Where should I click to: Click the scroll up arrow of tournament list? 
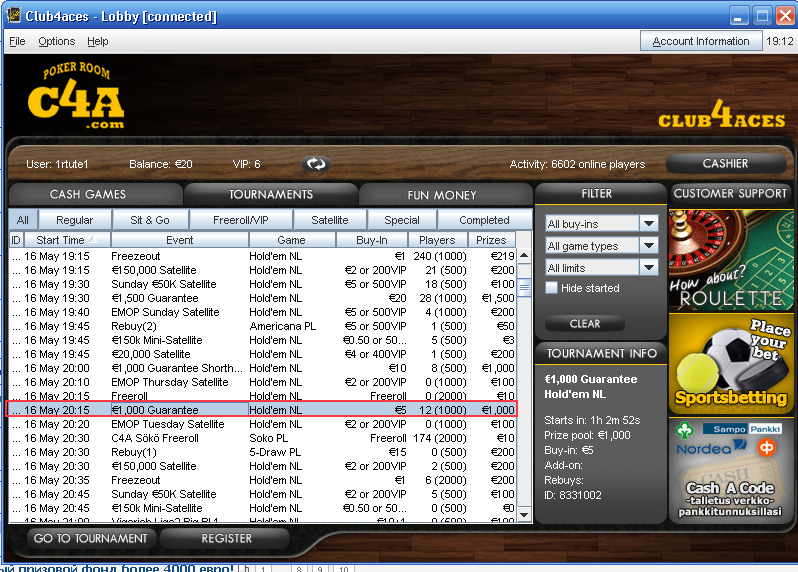point(524,255)
